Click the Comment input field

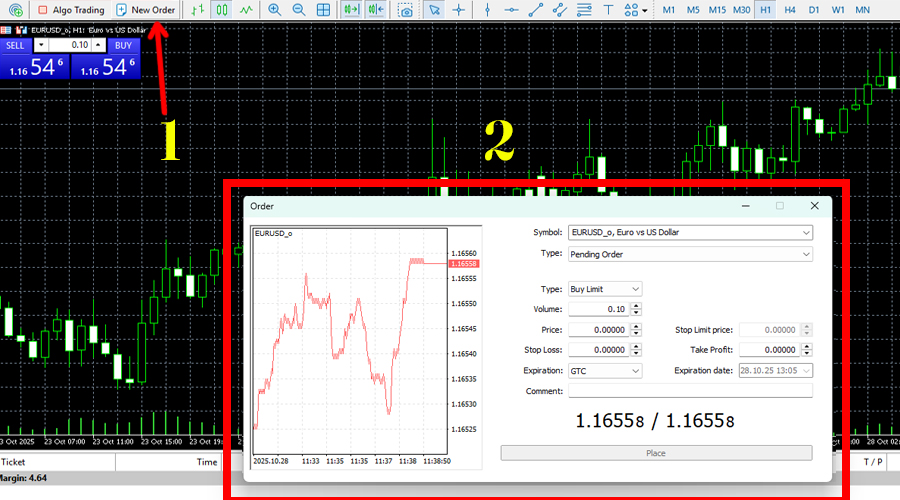click(x=689, y=391)
